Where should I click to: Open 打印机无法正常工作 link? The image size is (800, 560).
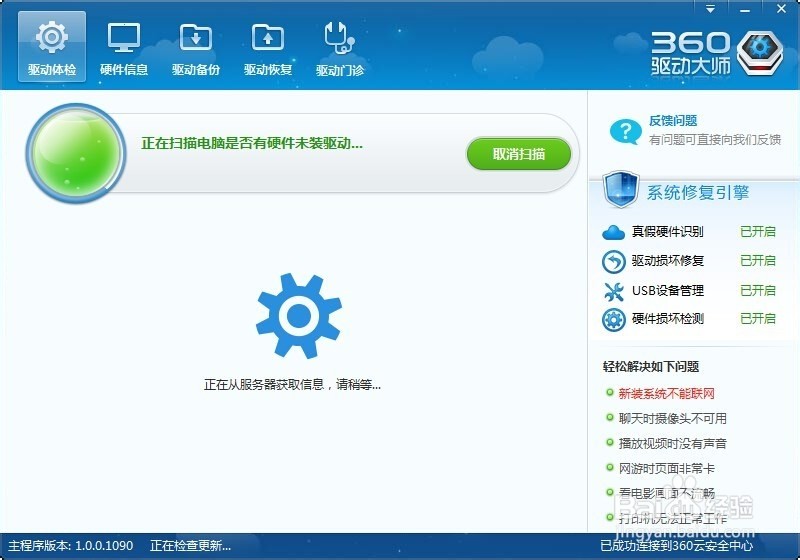pyautogui.click(x=672, y=518)
